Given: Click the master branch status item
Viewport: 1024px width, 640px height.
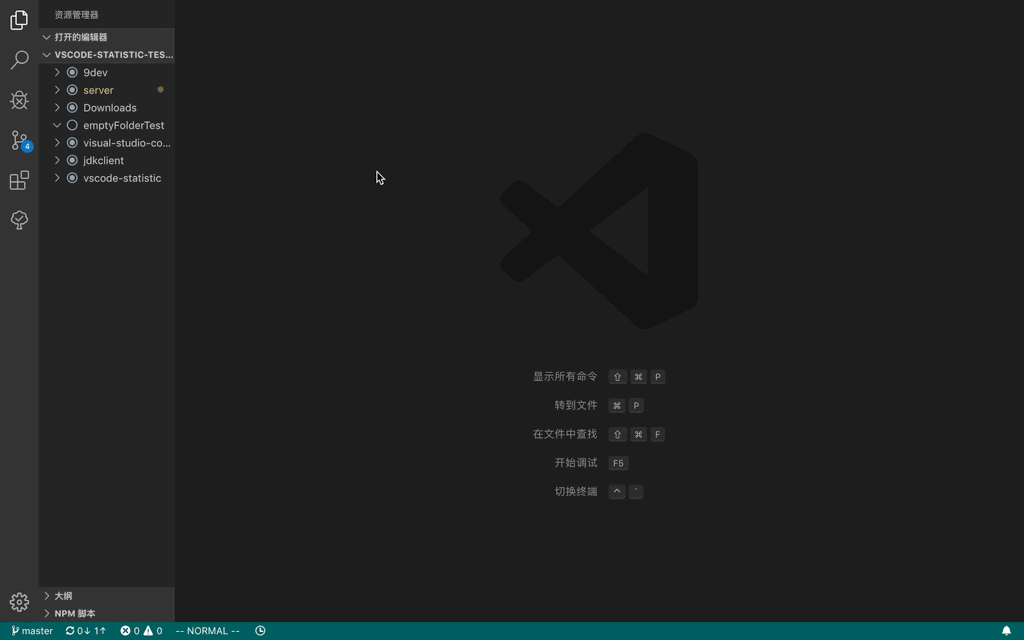Looking at the screenshot, I should pyautogui.click(x=32, y=631).
